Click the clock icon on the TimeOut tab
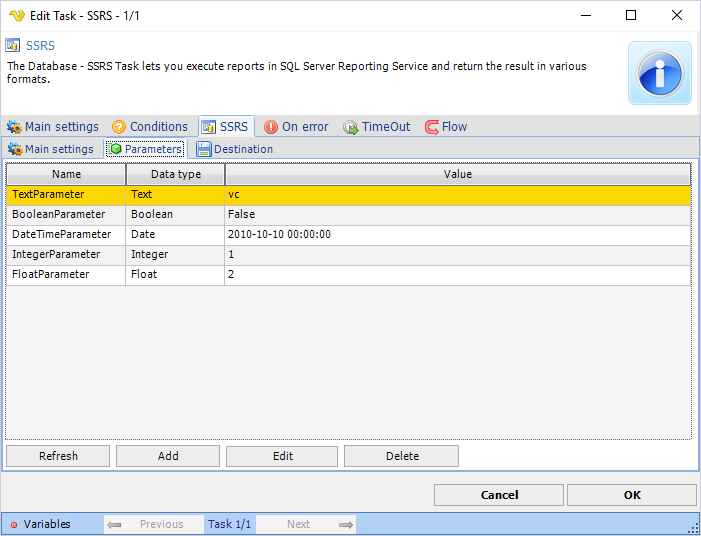Image resolution: width=701 pixels, height=536 pixels. pyautogui.click(x=350, y=127)
